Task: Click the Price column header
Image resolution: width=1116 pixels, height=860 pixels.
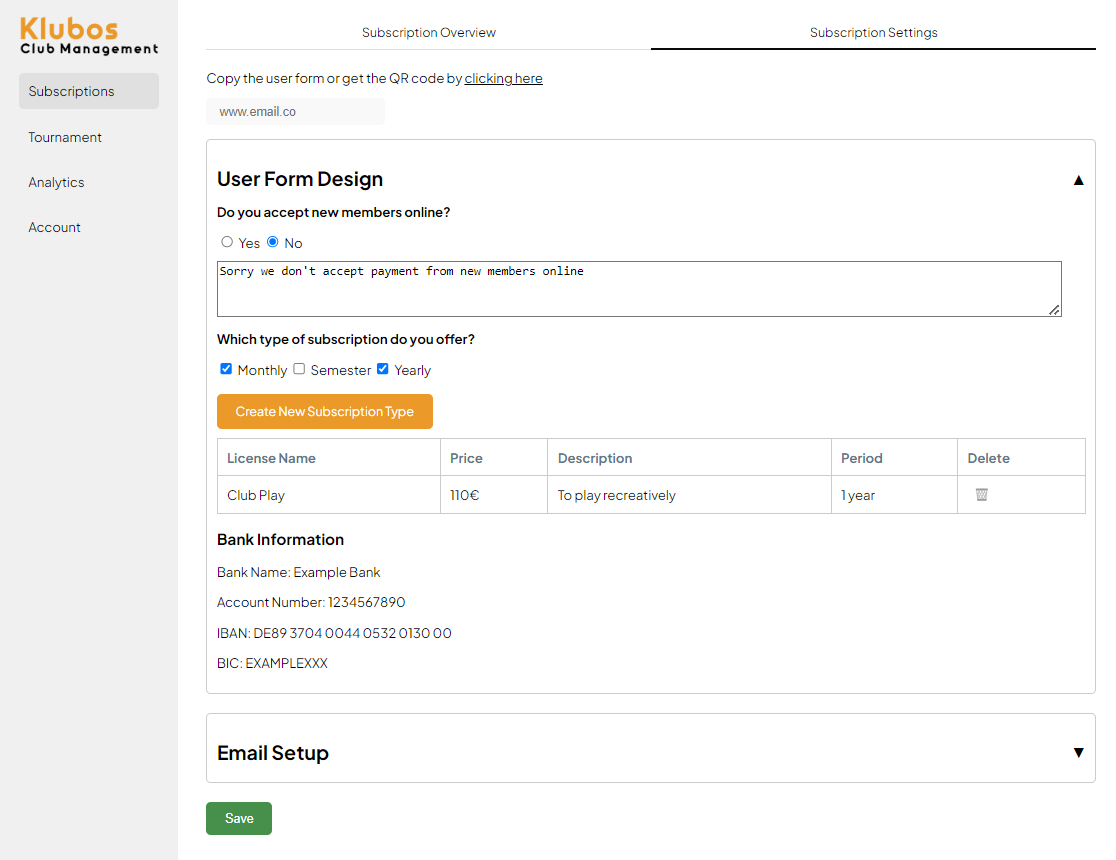Action: pyautogui.click(x=494, y=458)
